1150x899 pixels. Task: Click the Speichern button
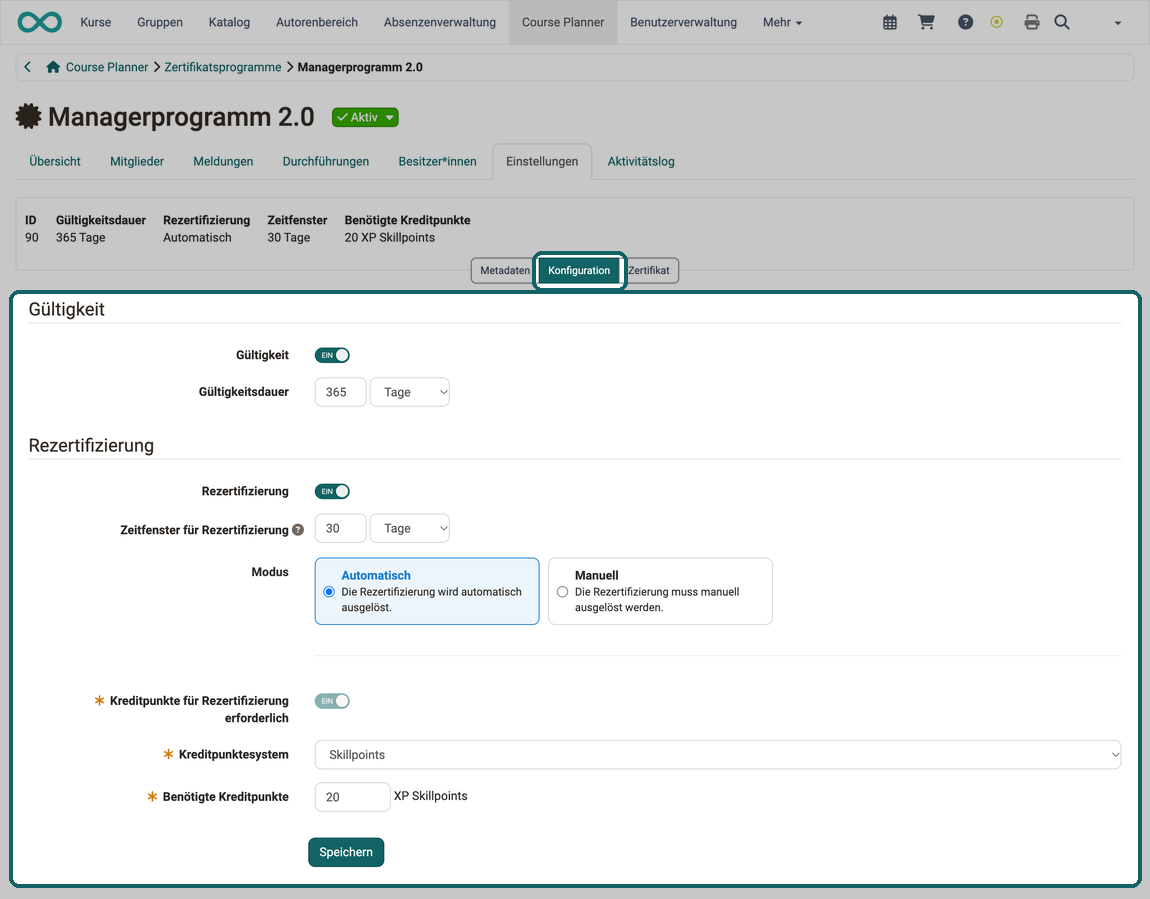point(346,852)
